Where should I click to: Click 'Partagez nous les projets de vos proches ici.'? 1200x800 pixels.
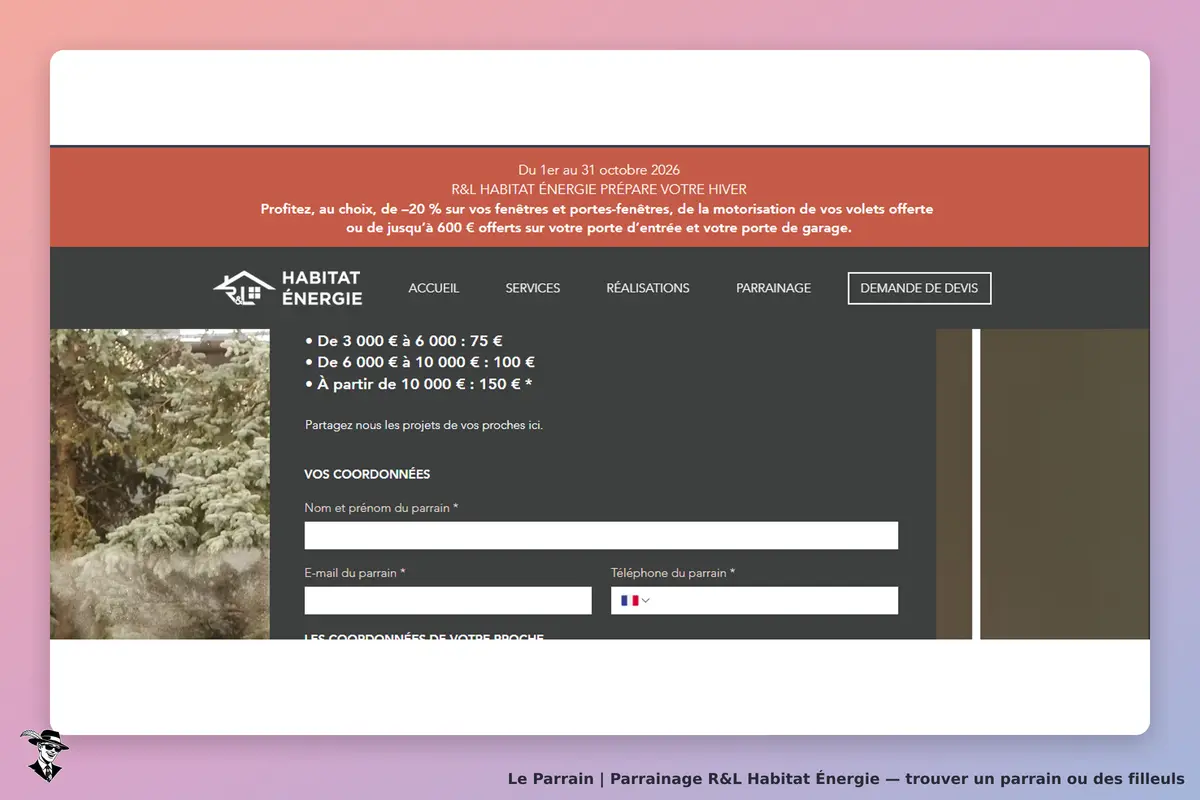pyautogui.click(x=424, y=425)
